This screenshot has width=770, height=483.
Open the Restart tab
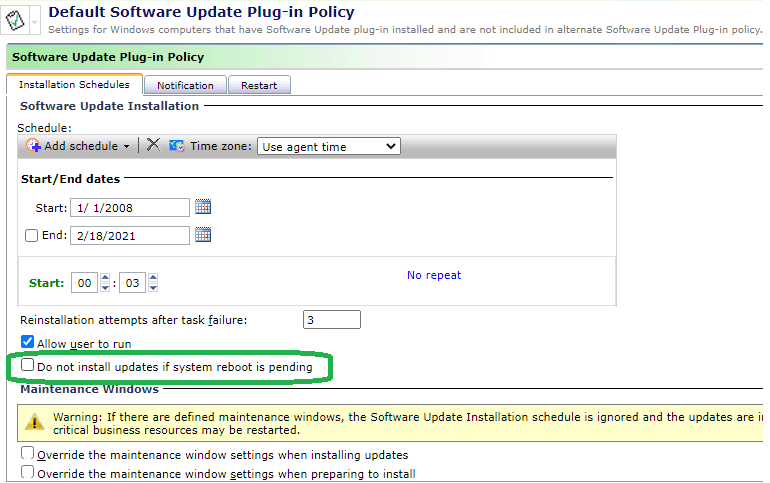[x=259, y=85]
